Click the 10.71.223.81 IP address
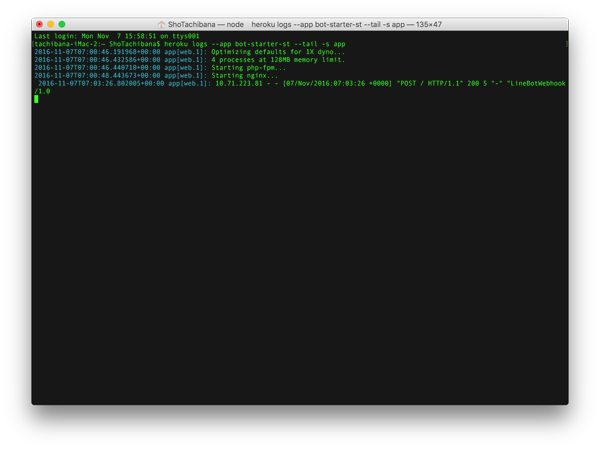The height and width of the screenshot is (450, 600). pyautogui.click(x=239, y=83)
